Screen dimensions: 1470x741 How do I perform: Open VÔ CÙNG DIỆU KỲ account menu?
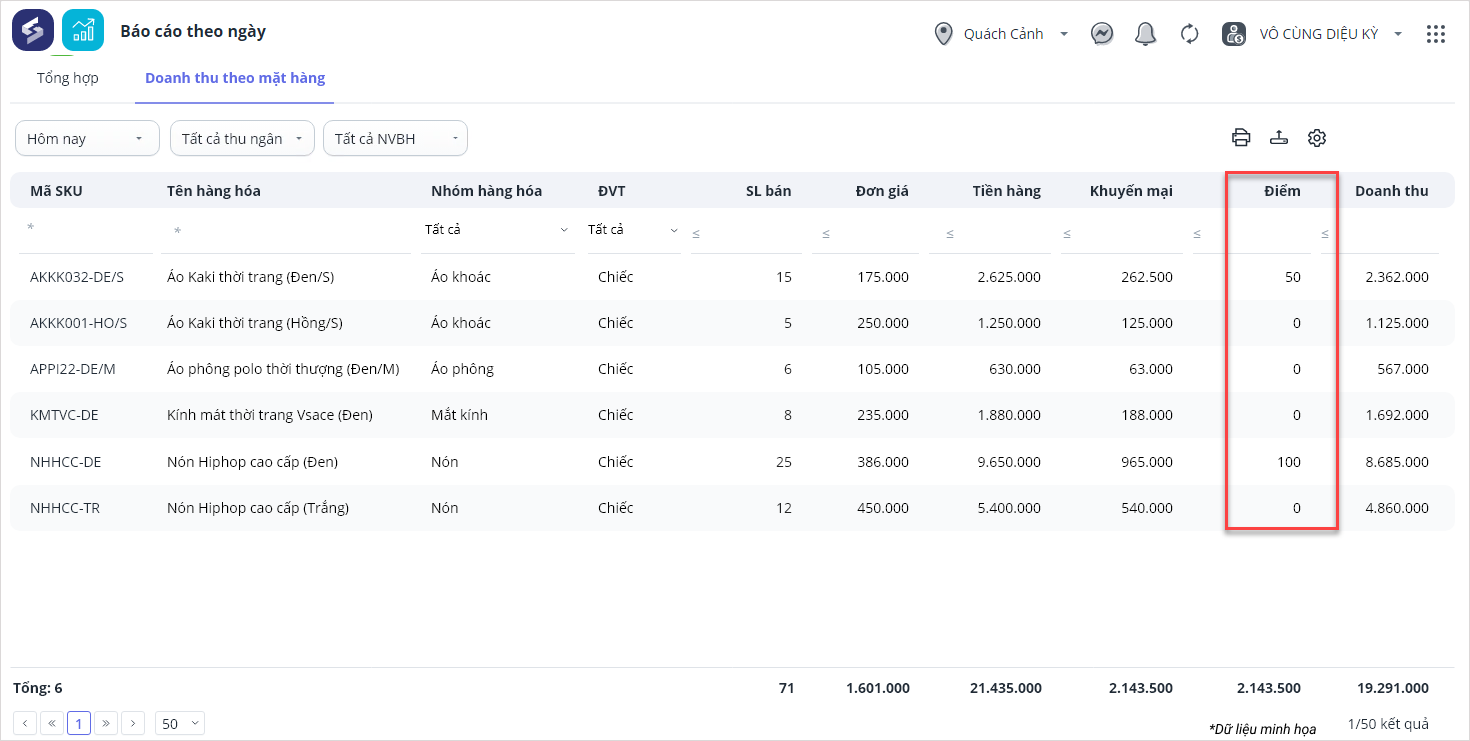(1318, 34)
